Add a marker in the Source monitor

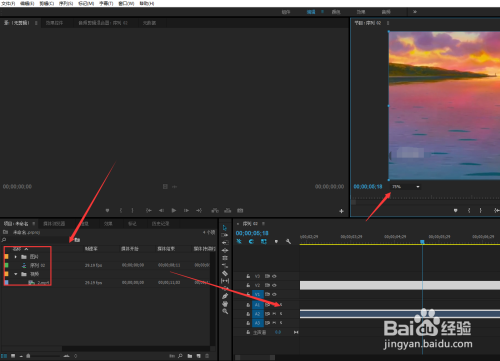coord(107,210)
